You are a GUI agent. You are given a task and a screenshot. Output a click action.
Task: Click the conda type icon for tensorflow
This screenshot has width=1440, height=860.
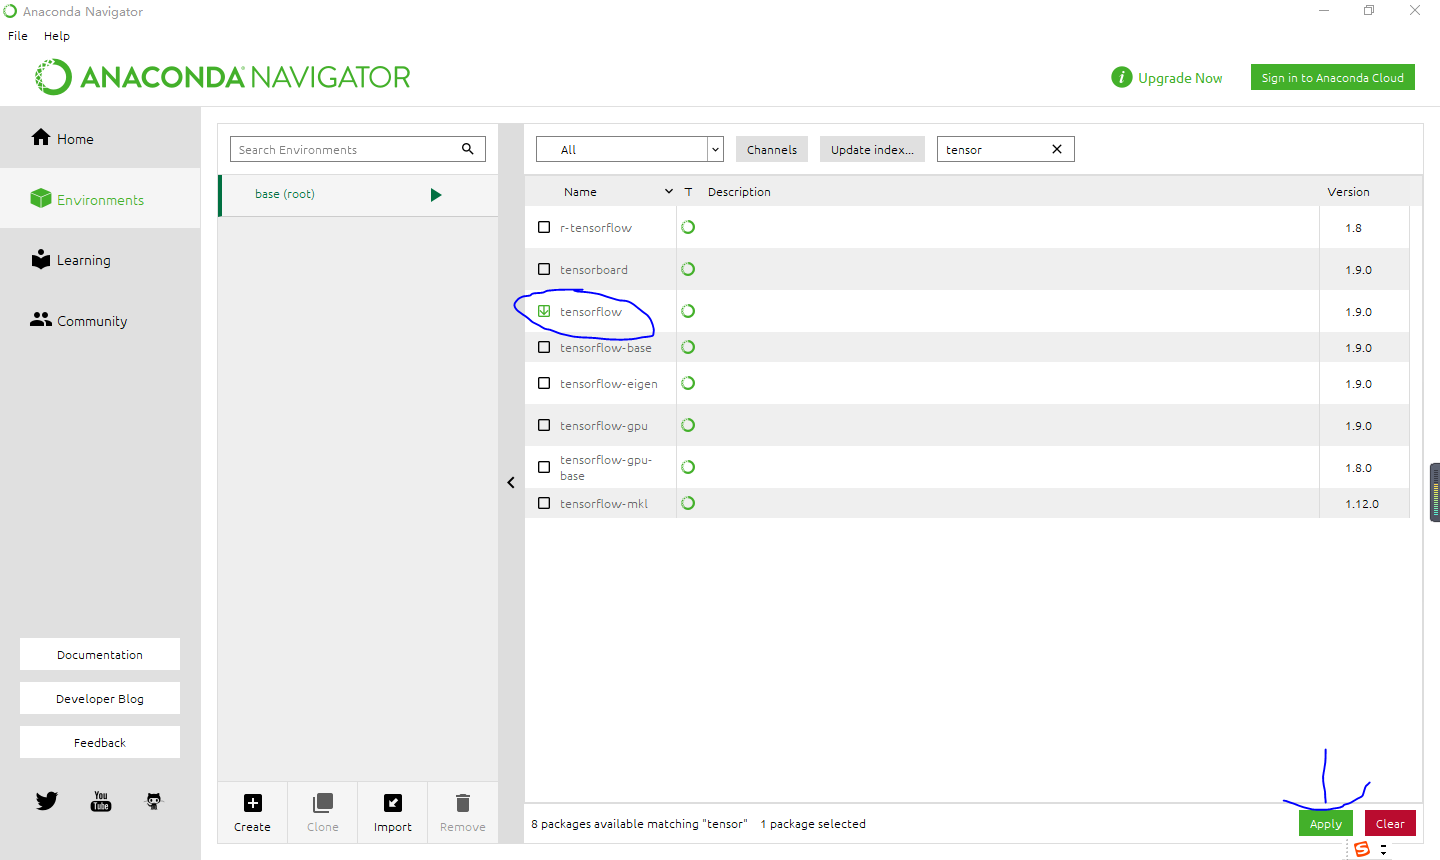pyautogui.click(x=688, y=311)
